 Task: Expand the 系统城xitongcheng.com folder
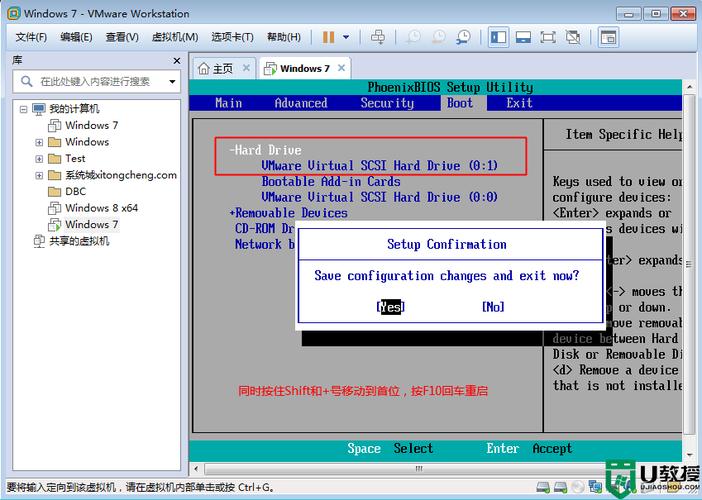pyautogui.click(x=39, y=175)
